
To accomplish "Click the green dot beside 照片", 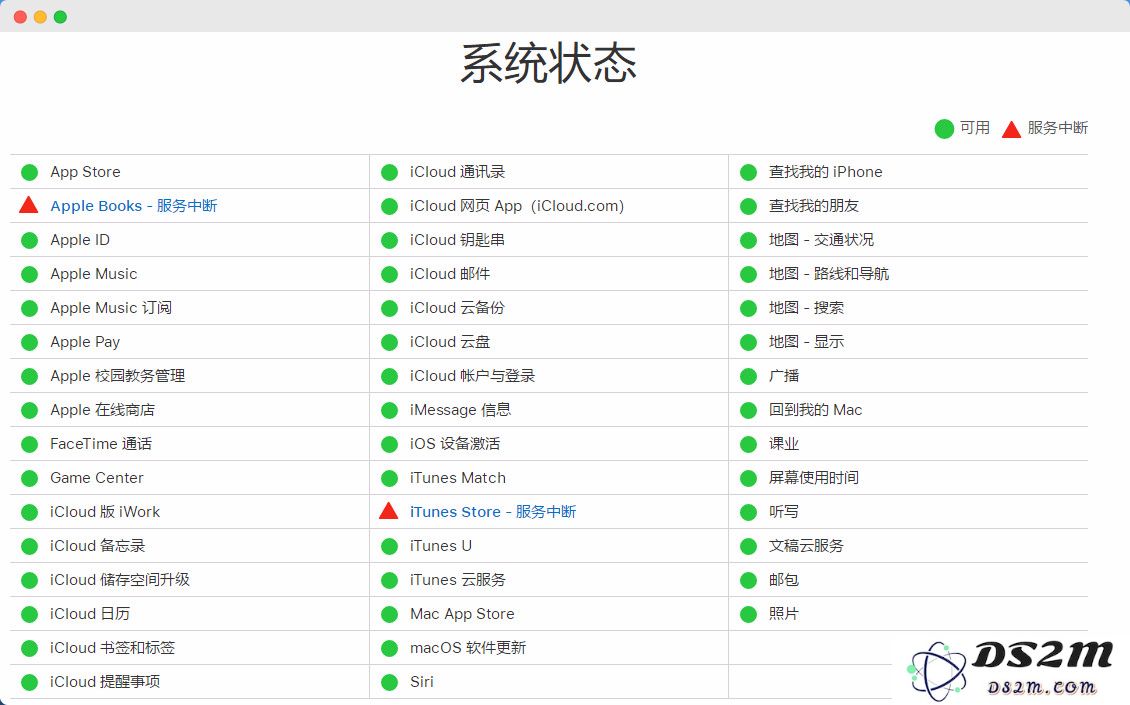I will [x=749, y=614].
